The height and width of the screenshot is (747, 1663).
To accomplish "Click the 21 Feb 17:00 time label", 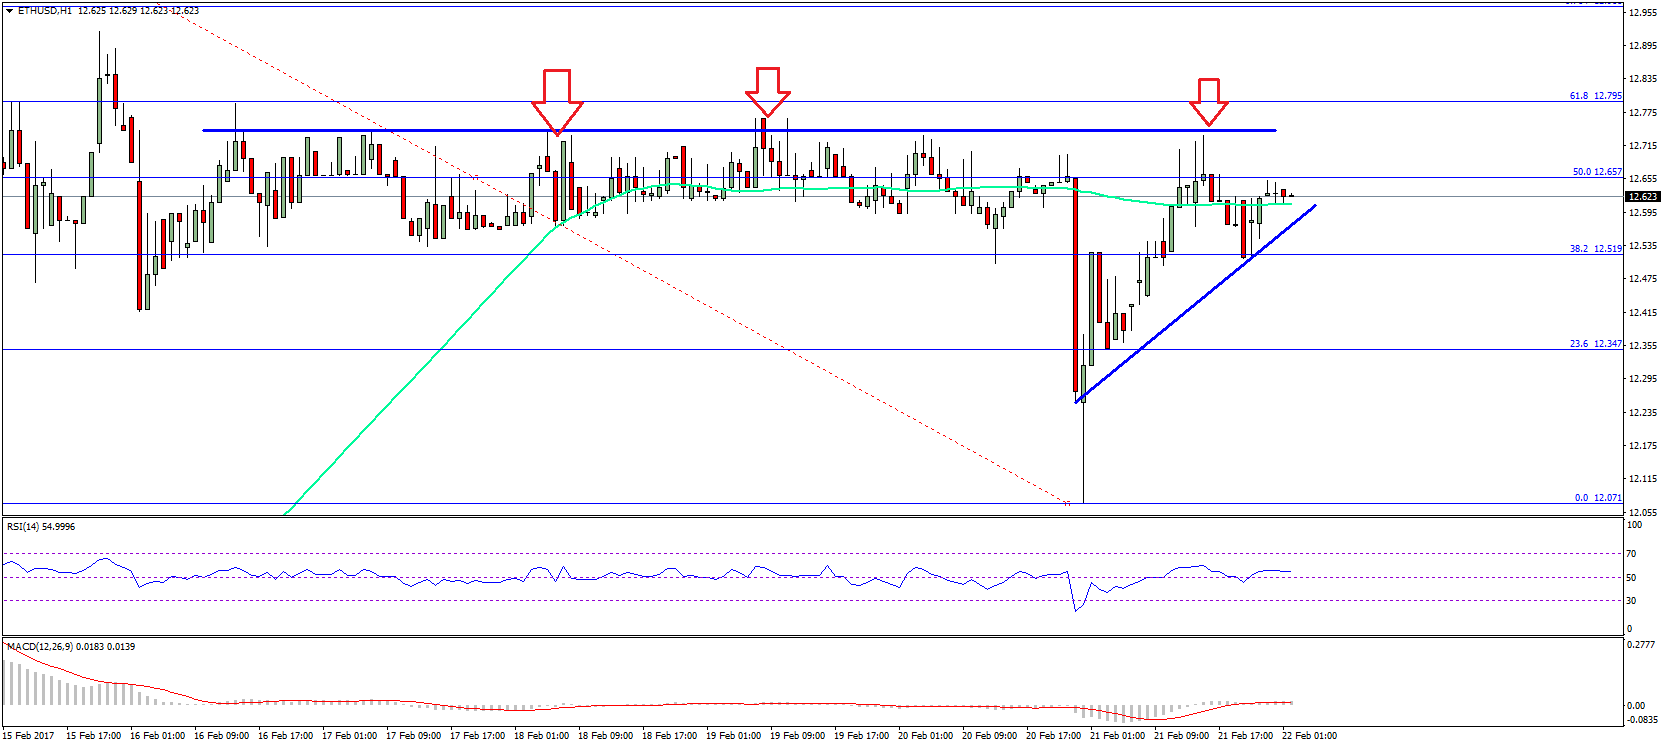I will click(1245, 736).
